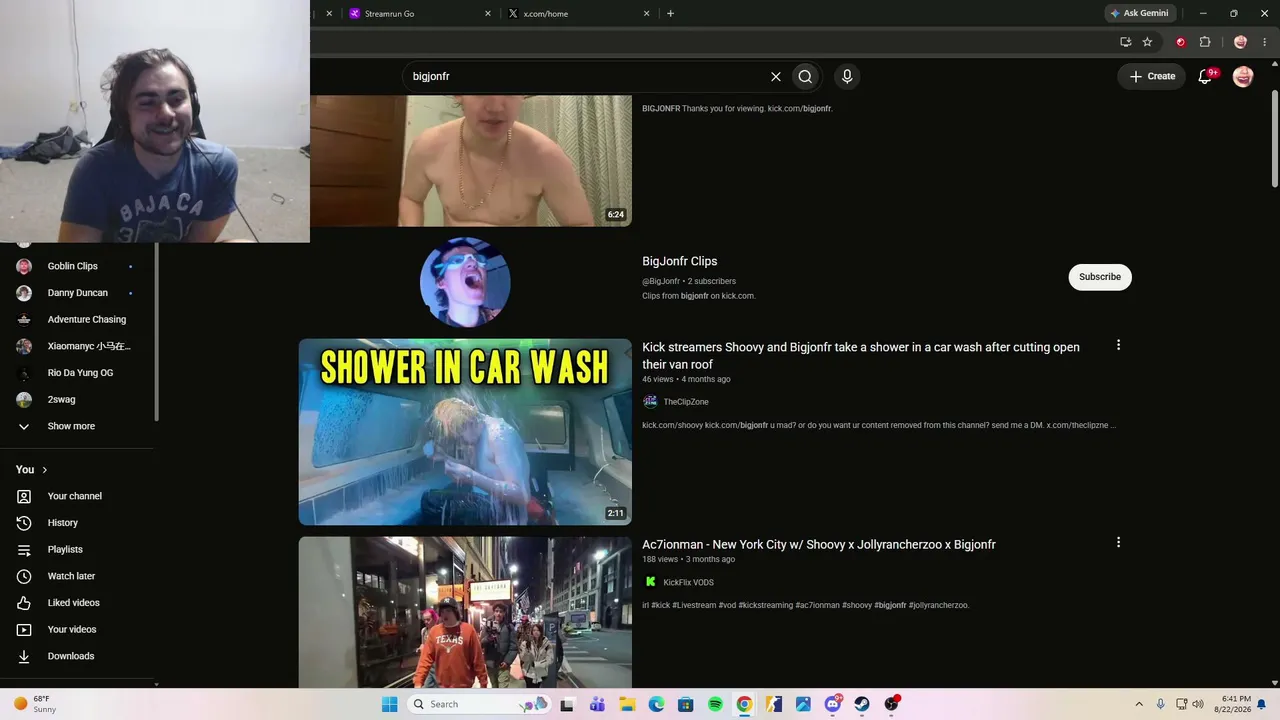Play the Ac7ionman New York City thumbnail

465,612
